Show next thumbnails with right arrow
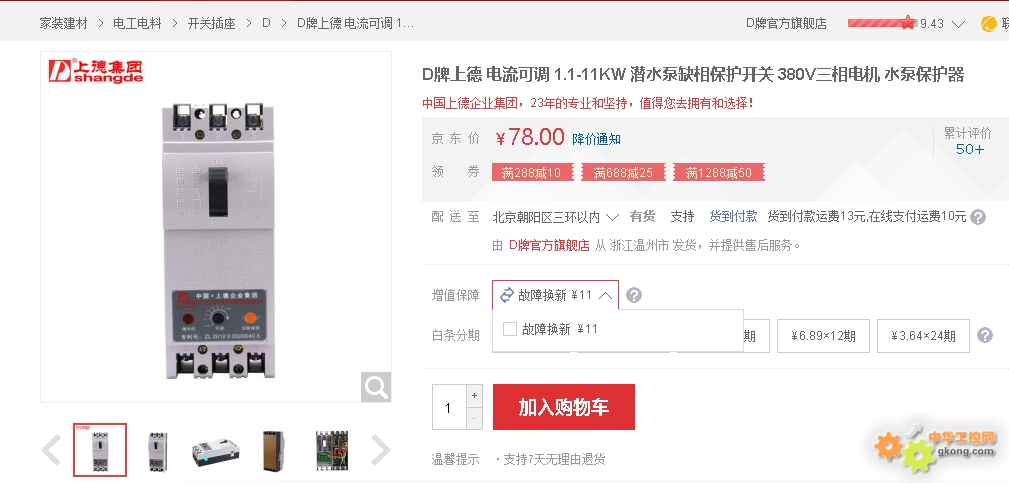Image resolution: width=1009 pixels, height=483 pixels. (380, 450)
